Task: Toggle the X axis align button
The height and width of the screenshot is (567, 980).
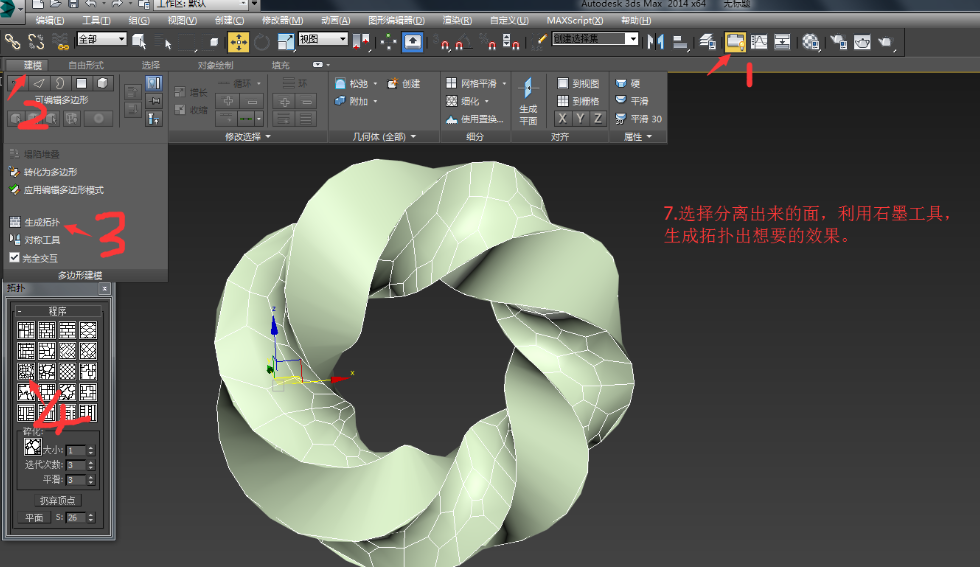Action: pos(562,118)
